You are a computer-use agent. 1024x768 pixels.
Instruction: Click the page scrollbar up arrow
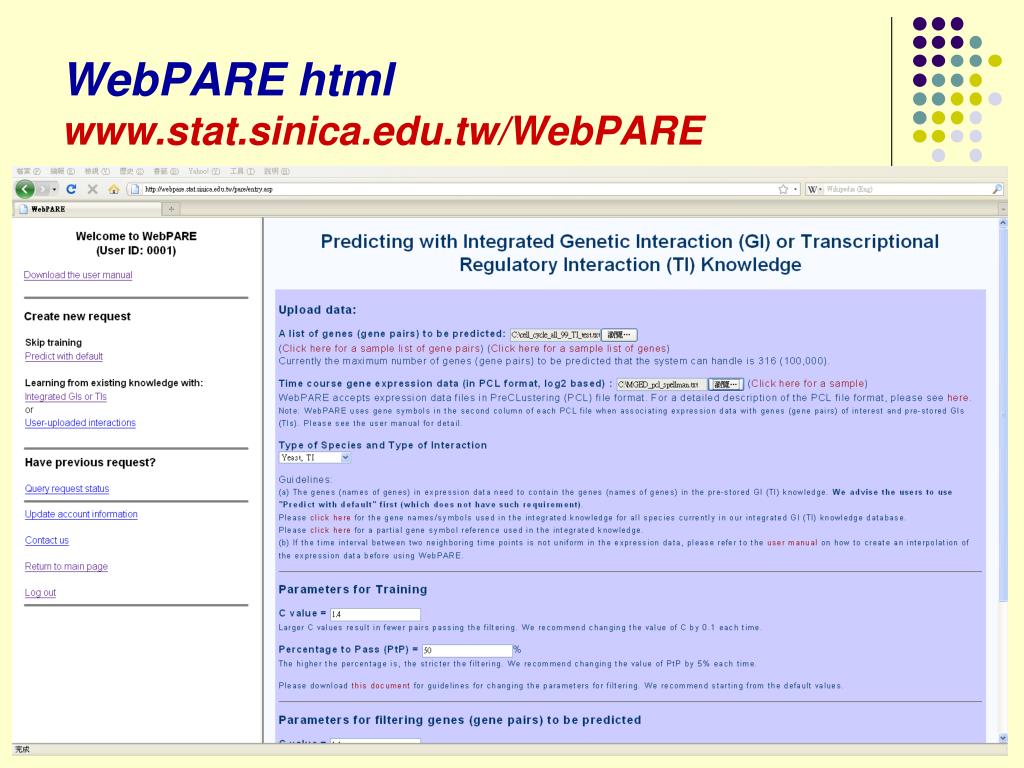point(1003,223)
